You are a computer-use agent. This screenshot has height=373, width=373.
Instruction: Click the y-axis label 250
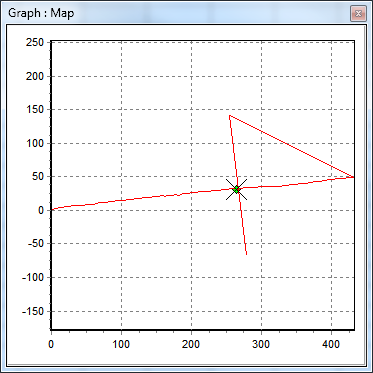[35, 43]
